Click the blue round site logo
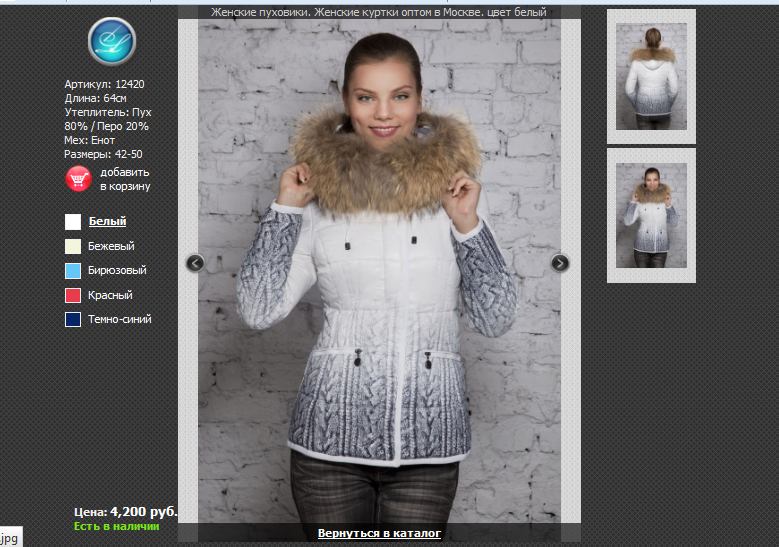The height and width of the screenshot is (547, 779). tap(112, 41)
